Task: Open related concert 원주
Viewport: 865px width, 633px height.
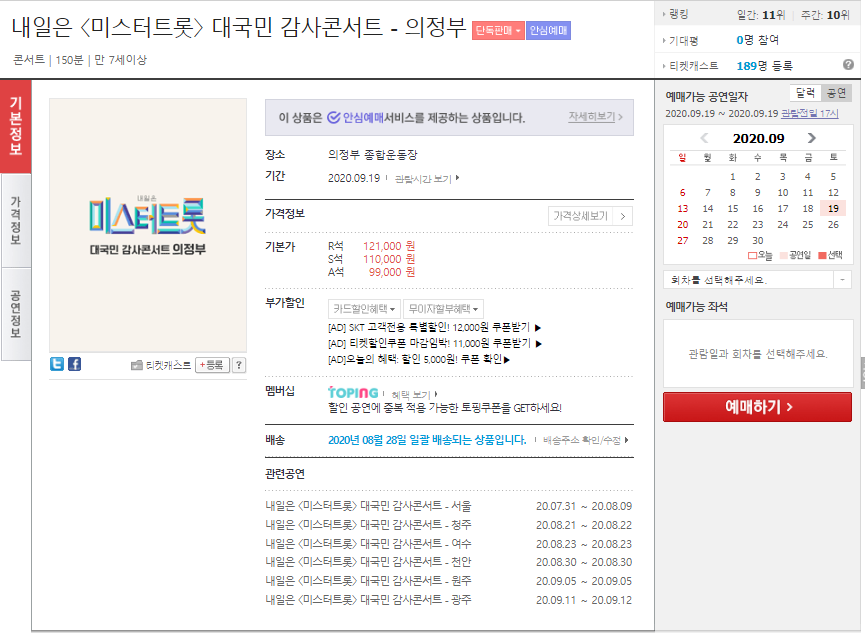Action: pyautogui.click(x=369, y=581)
